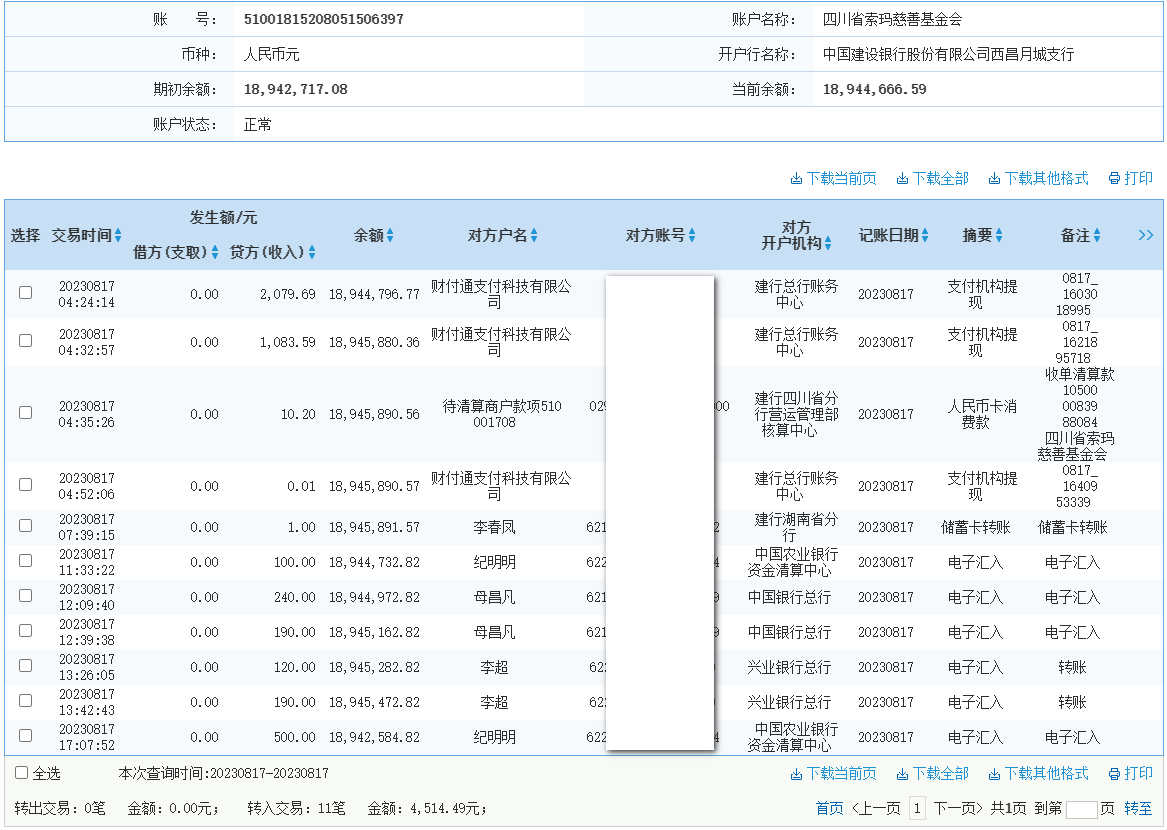The image size is (1167, 830).
Task: Click the bottom 打印 print link
Action: [1131, 773]
